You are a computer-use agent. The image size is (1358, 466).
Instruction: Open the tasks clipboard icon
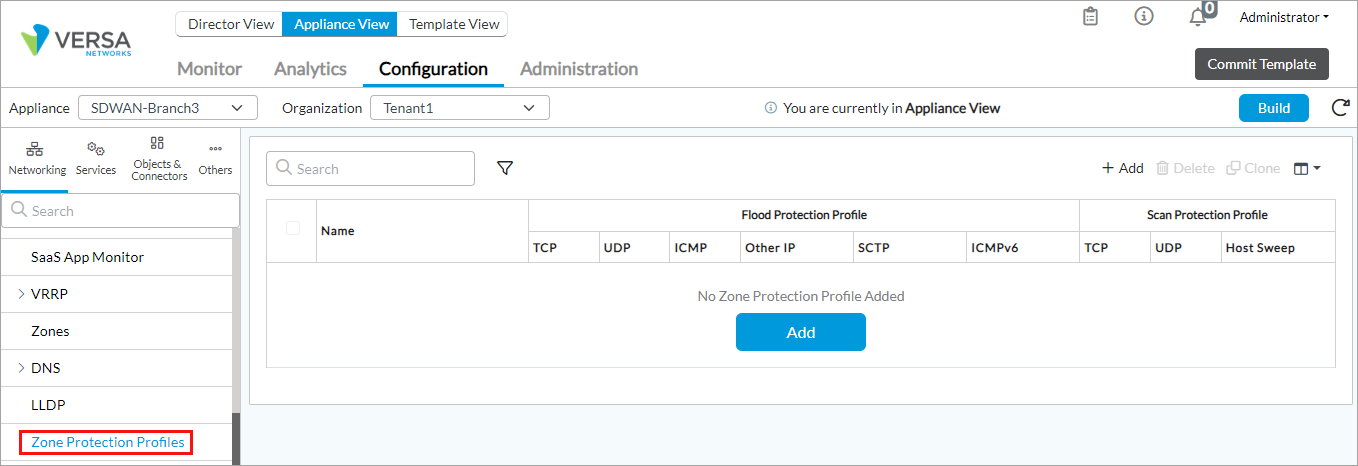coord(1091,17)
